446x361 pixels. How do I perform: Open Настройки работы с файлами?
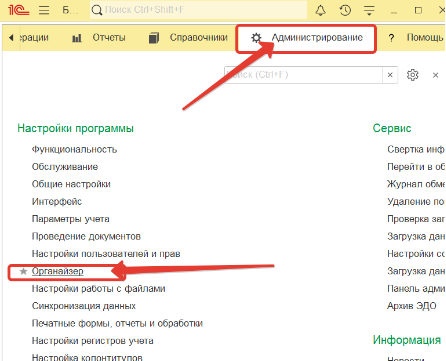tap(98, 289)
